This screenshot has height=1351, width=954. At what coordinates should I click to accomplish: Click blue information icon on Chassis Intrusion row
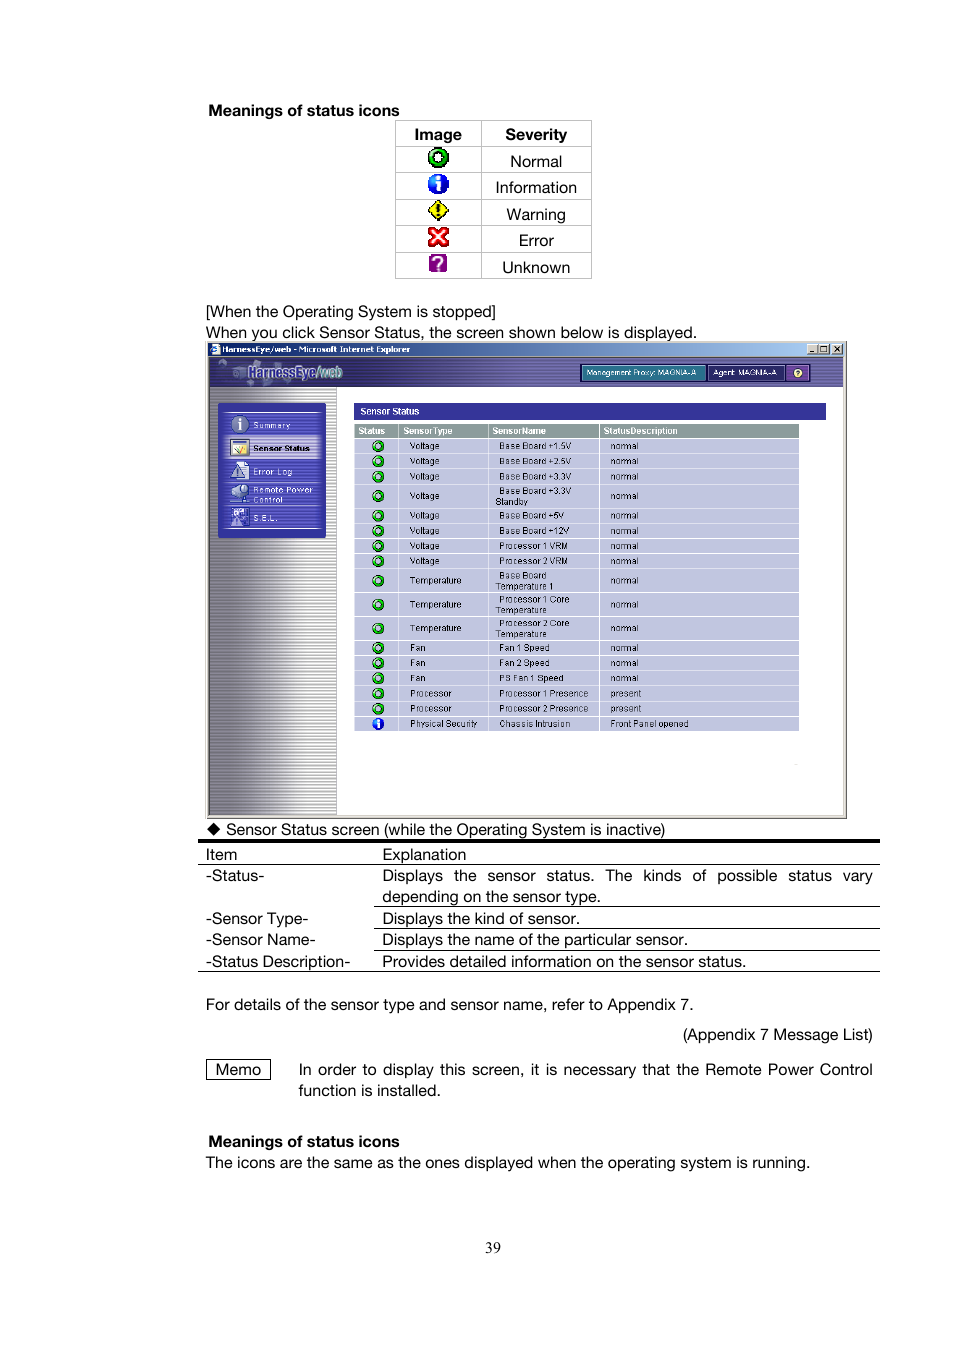(376, 723)
